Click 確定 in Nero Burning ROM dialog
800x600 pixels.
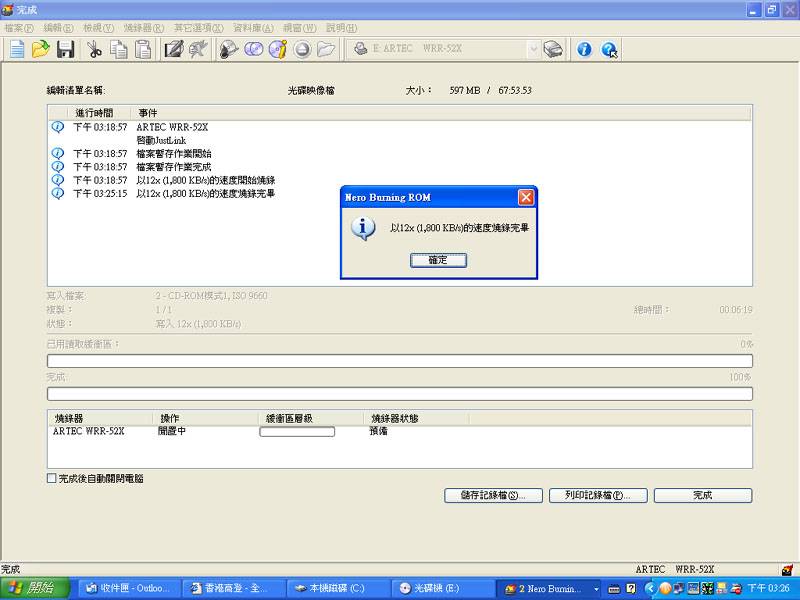pyautogui.click(x=438, y=260)
